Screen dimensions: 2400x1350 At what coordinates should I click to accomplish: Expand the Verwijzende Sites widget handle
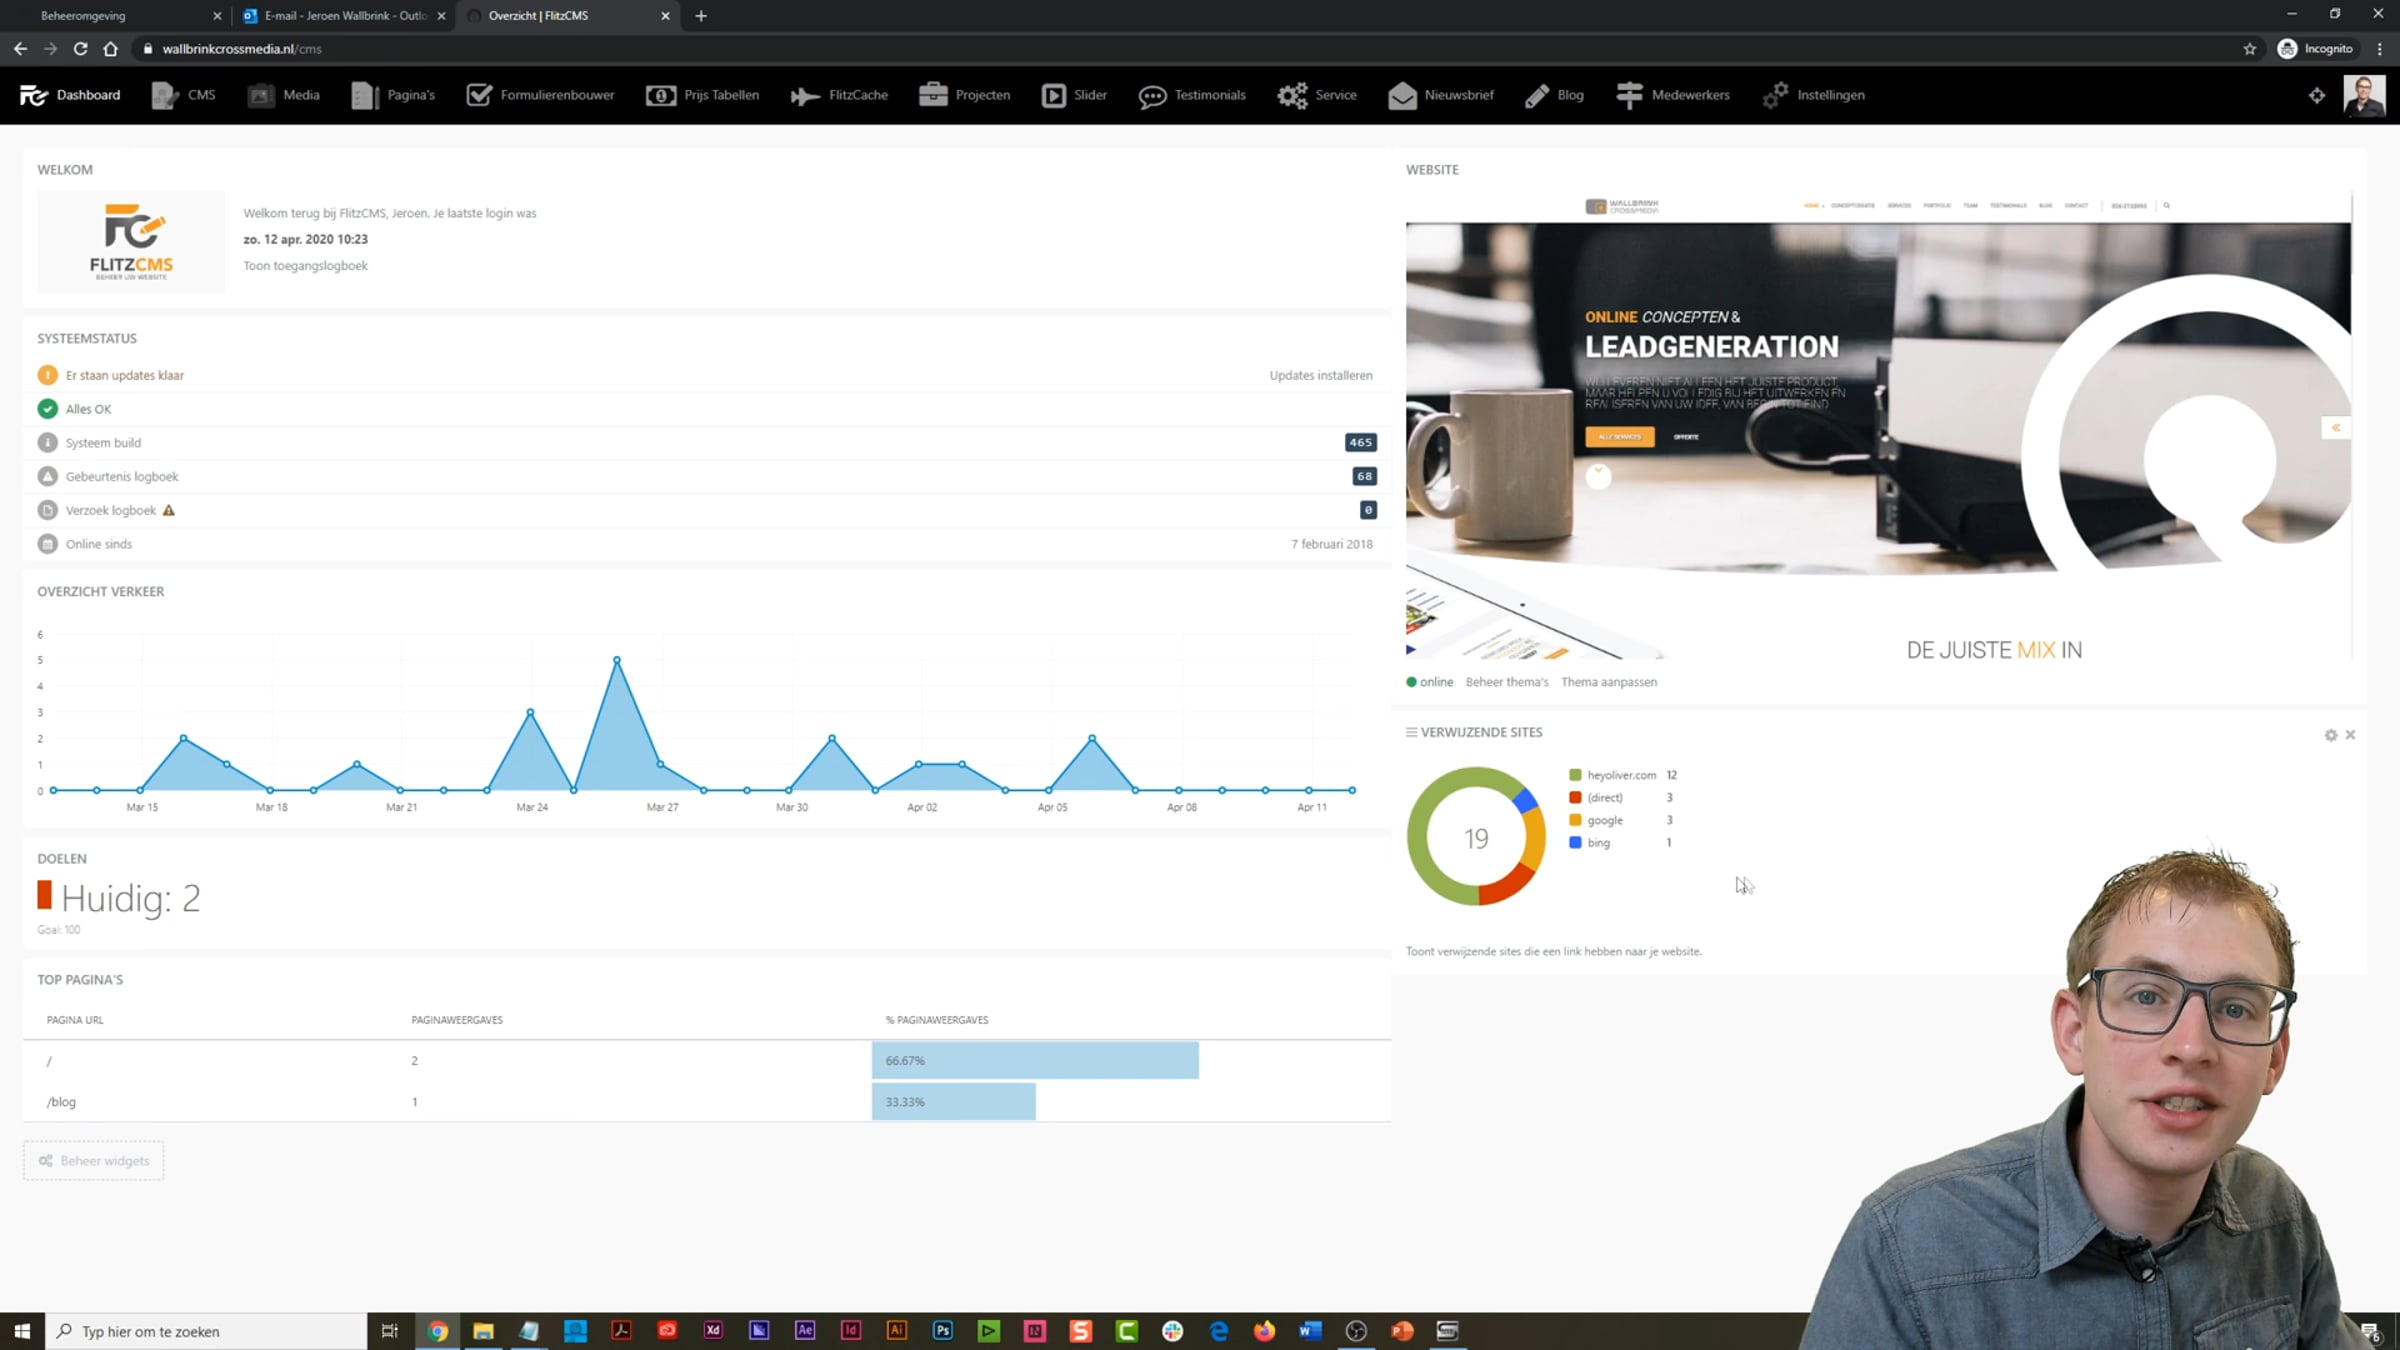tap(1411, 732)
